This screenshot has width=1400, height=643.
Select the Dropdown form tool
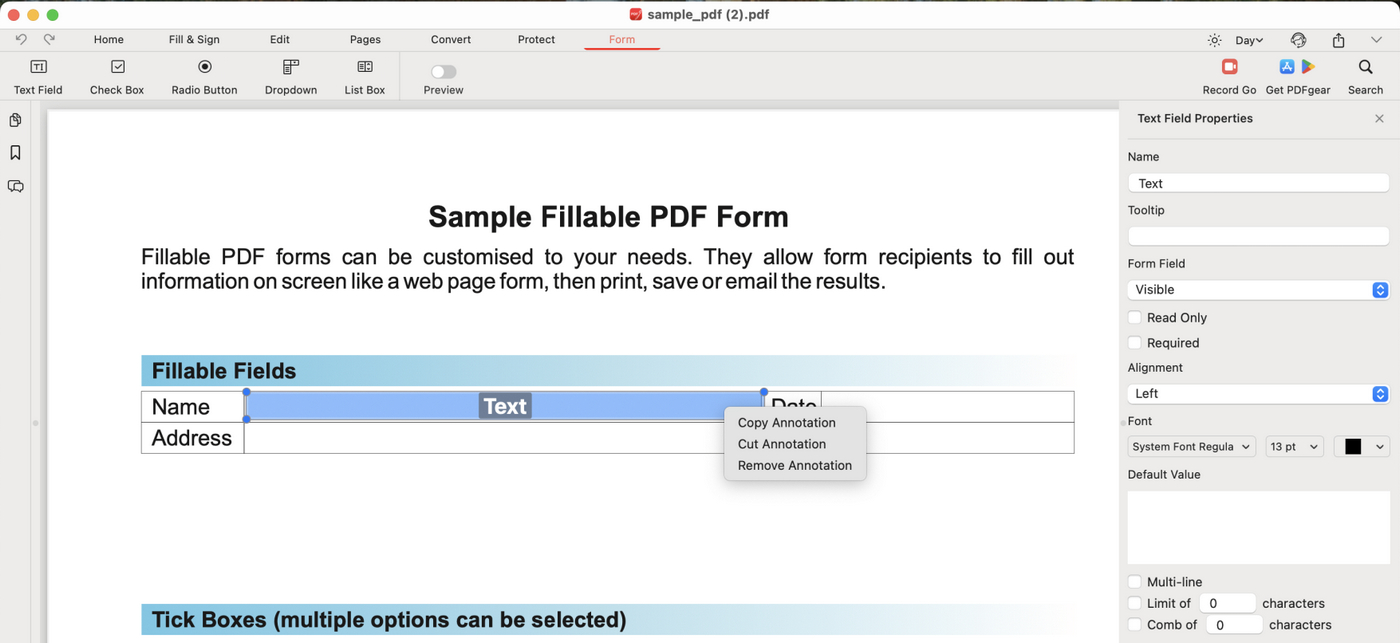click(290, 75)
